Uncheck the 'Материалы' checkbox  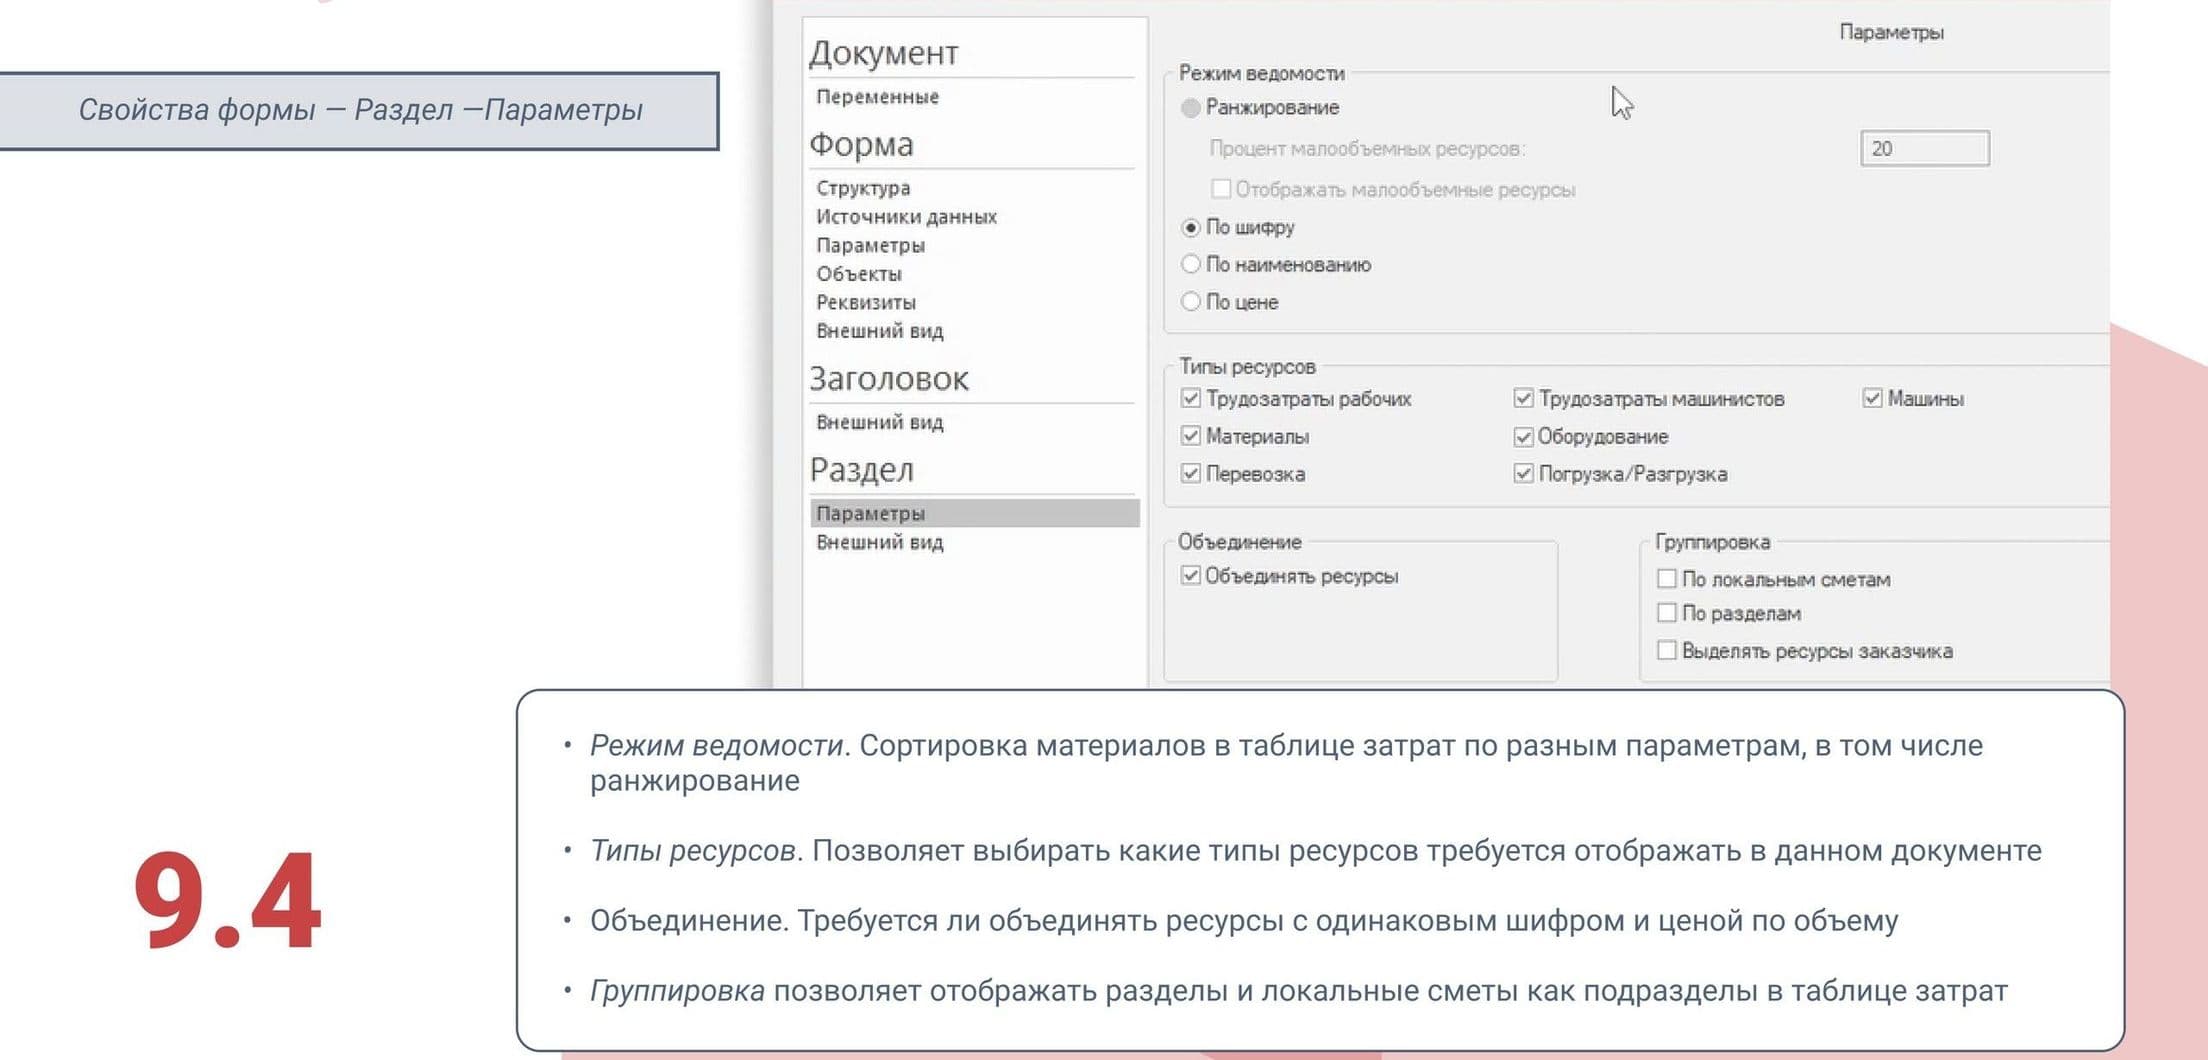click(1190, 436)
